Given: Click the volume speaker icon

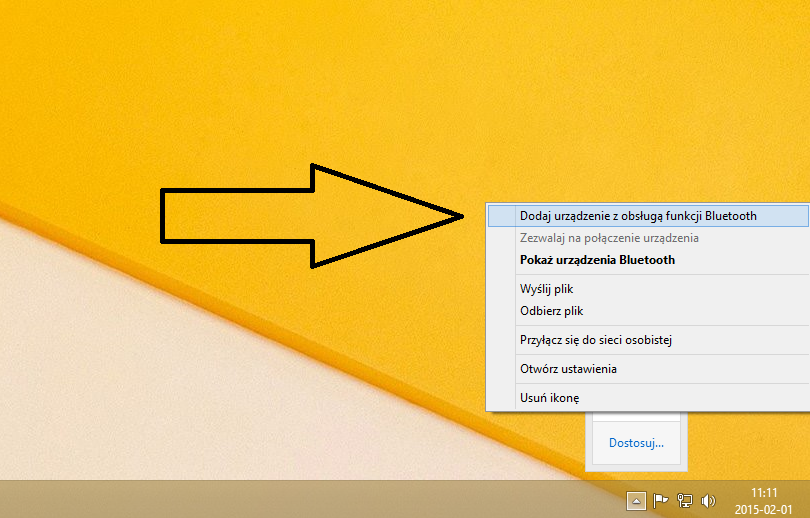Looking at the screenshot, I should [x=709, y=501].
